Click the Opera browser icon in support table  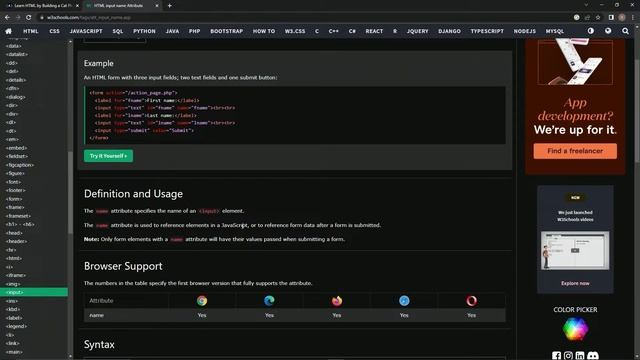(x=471, y=301)
